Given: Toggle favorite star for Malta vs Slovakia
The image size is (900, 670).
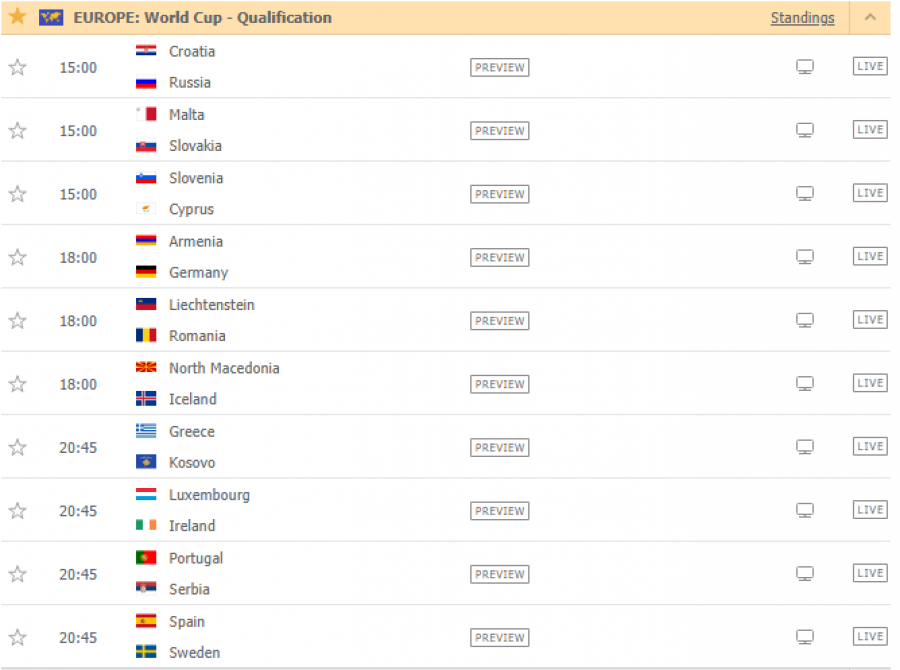Looking at the screenshot, I should click(18, 131).
